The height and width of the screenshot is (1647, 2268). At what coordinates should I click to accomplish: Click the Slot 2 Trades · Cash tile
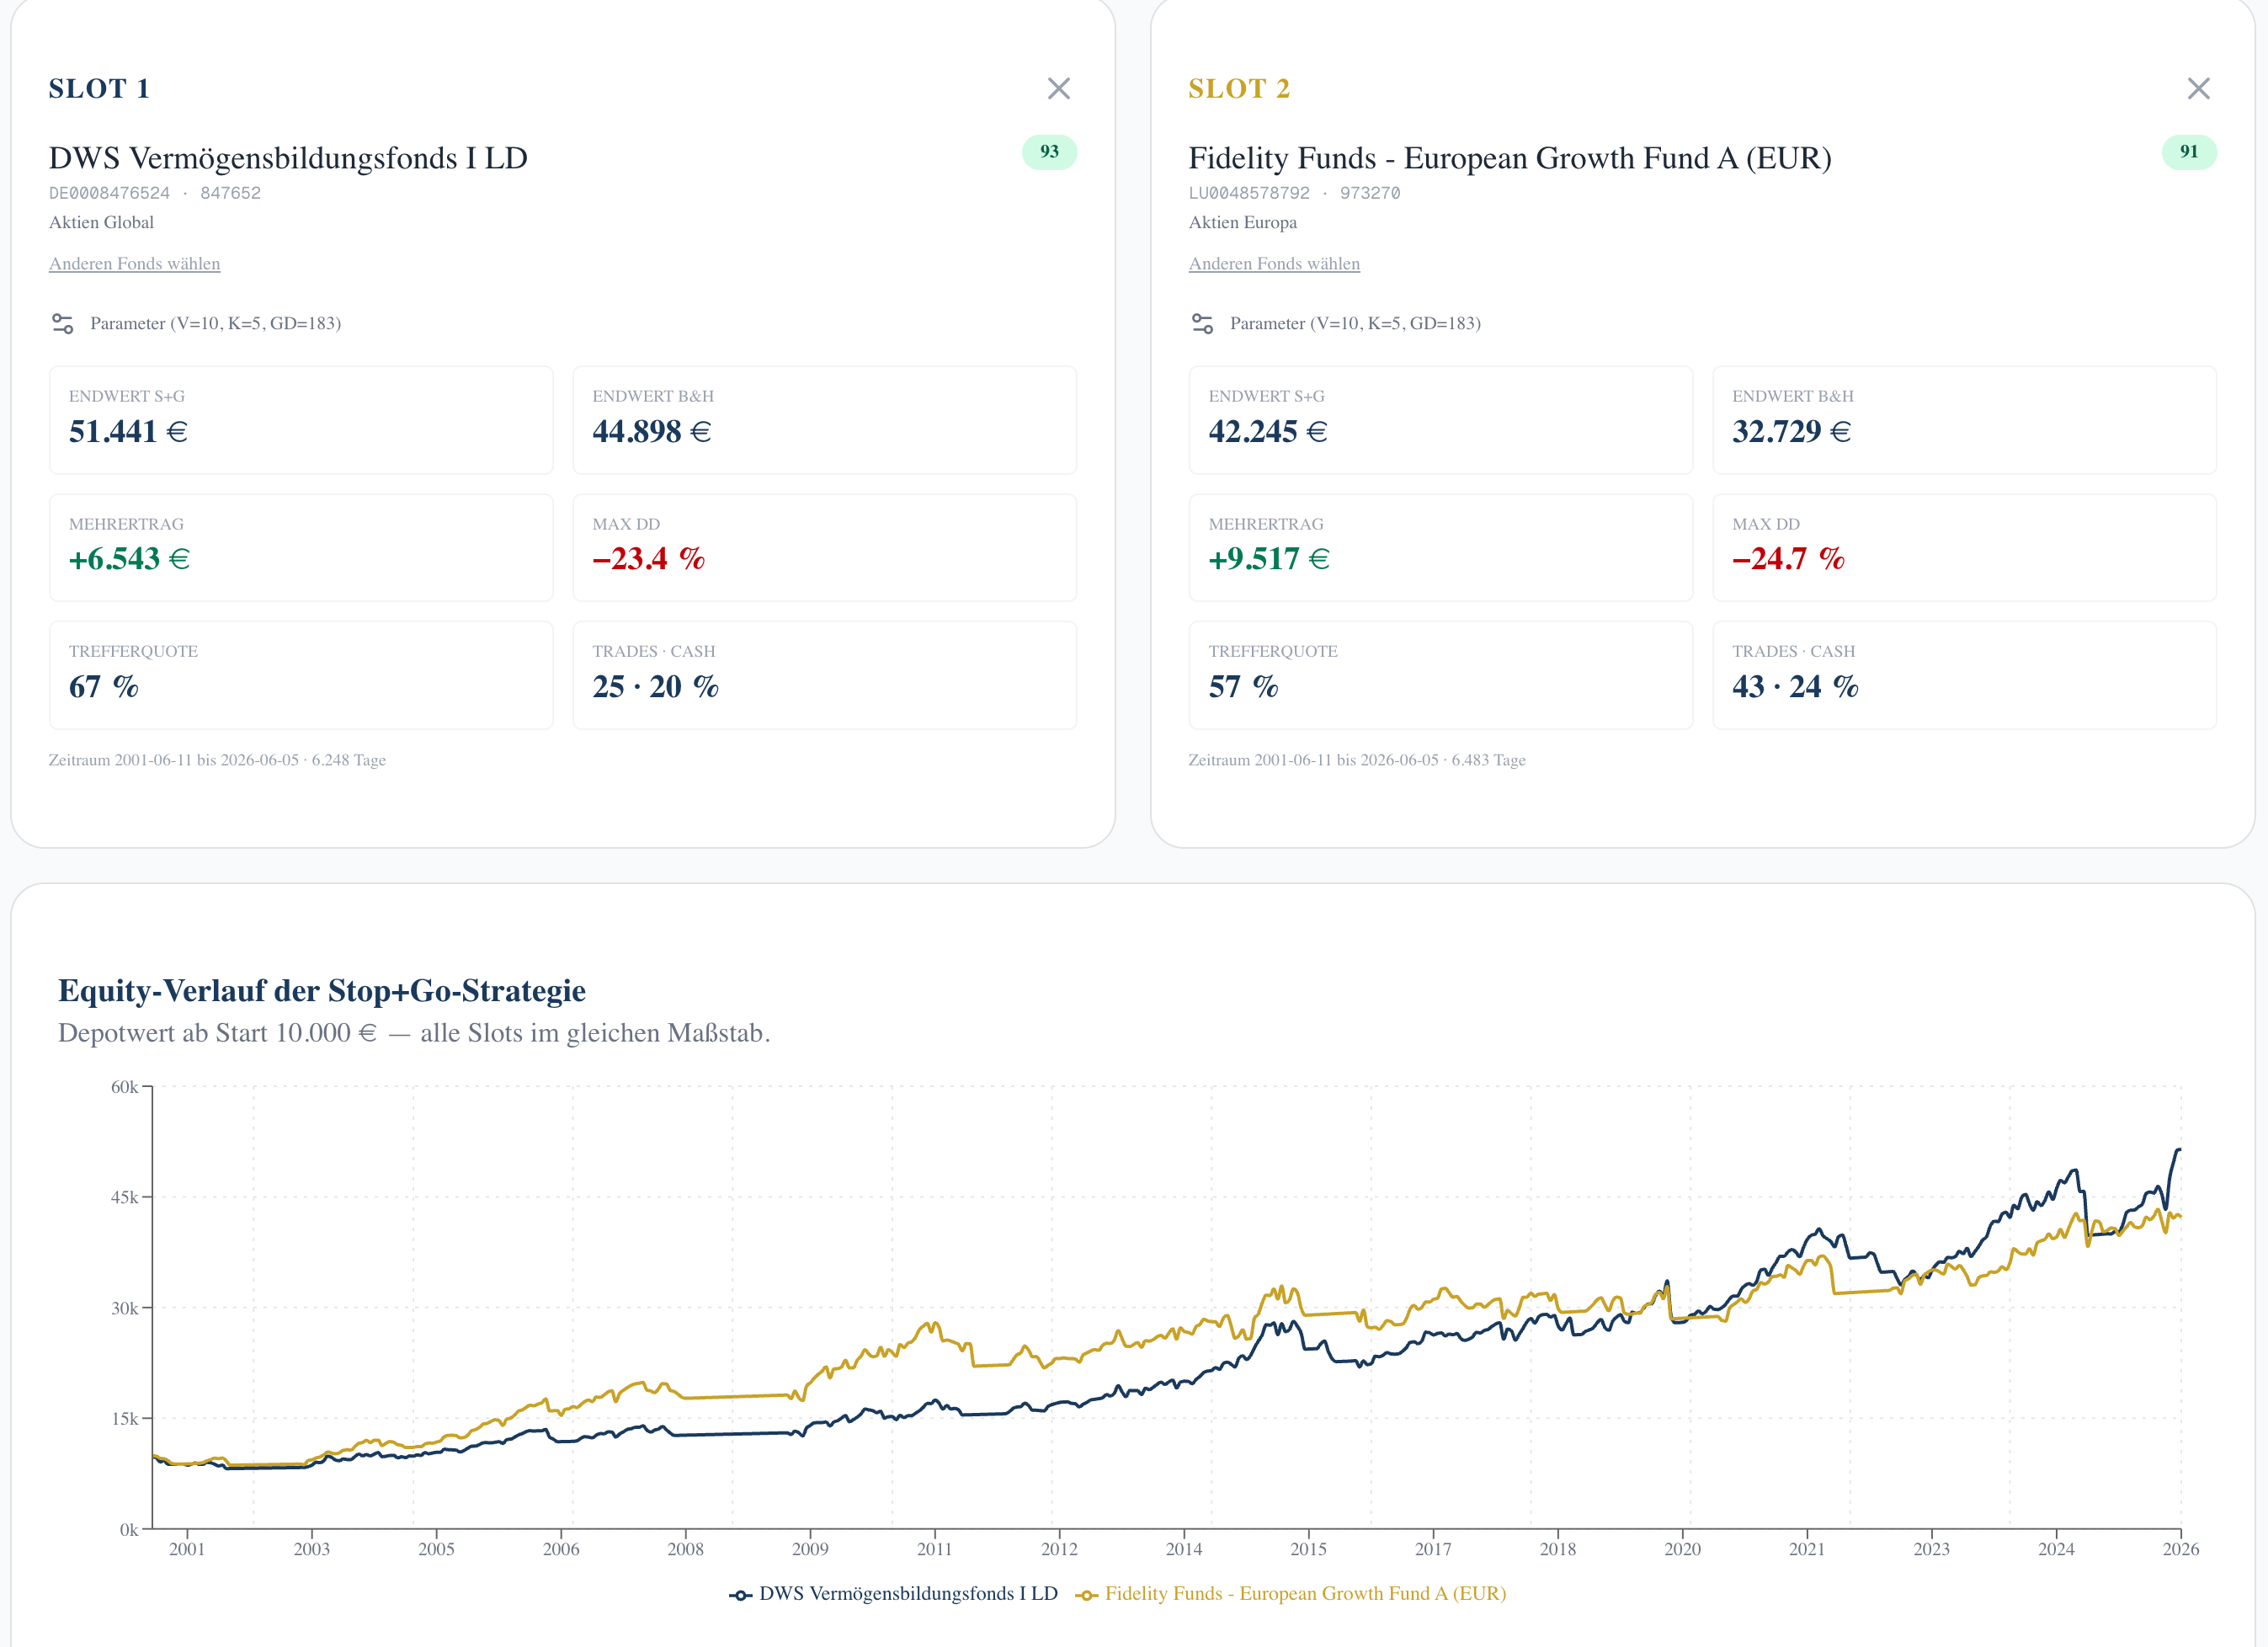click(1964, 675)
